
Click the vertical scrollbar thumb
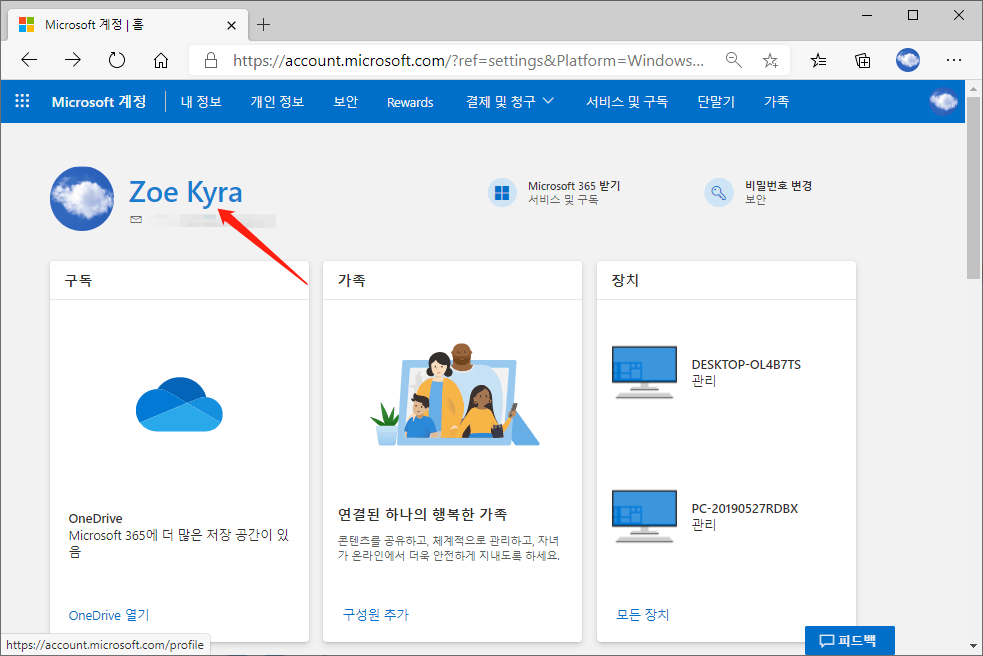click(x=973, y=188)
